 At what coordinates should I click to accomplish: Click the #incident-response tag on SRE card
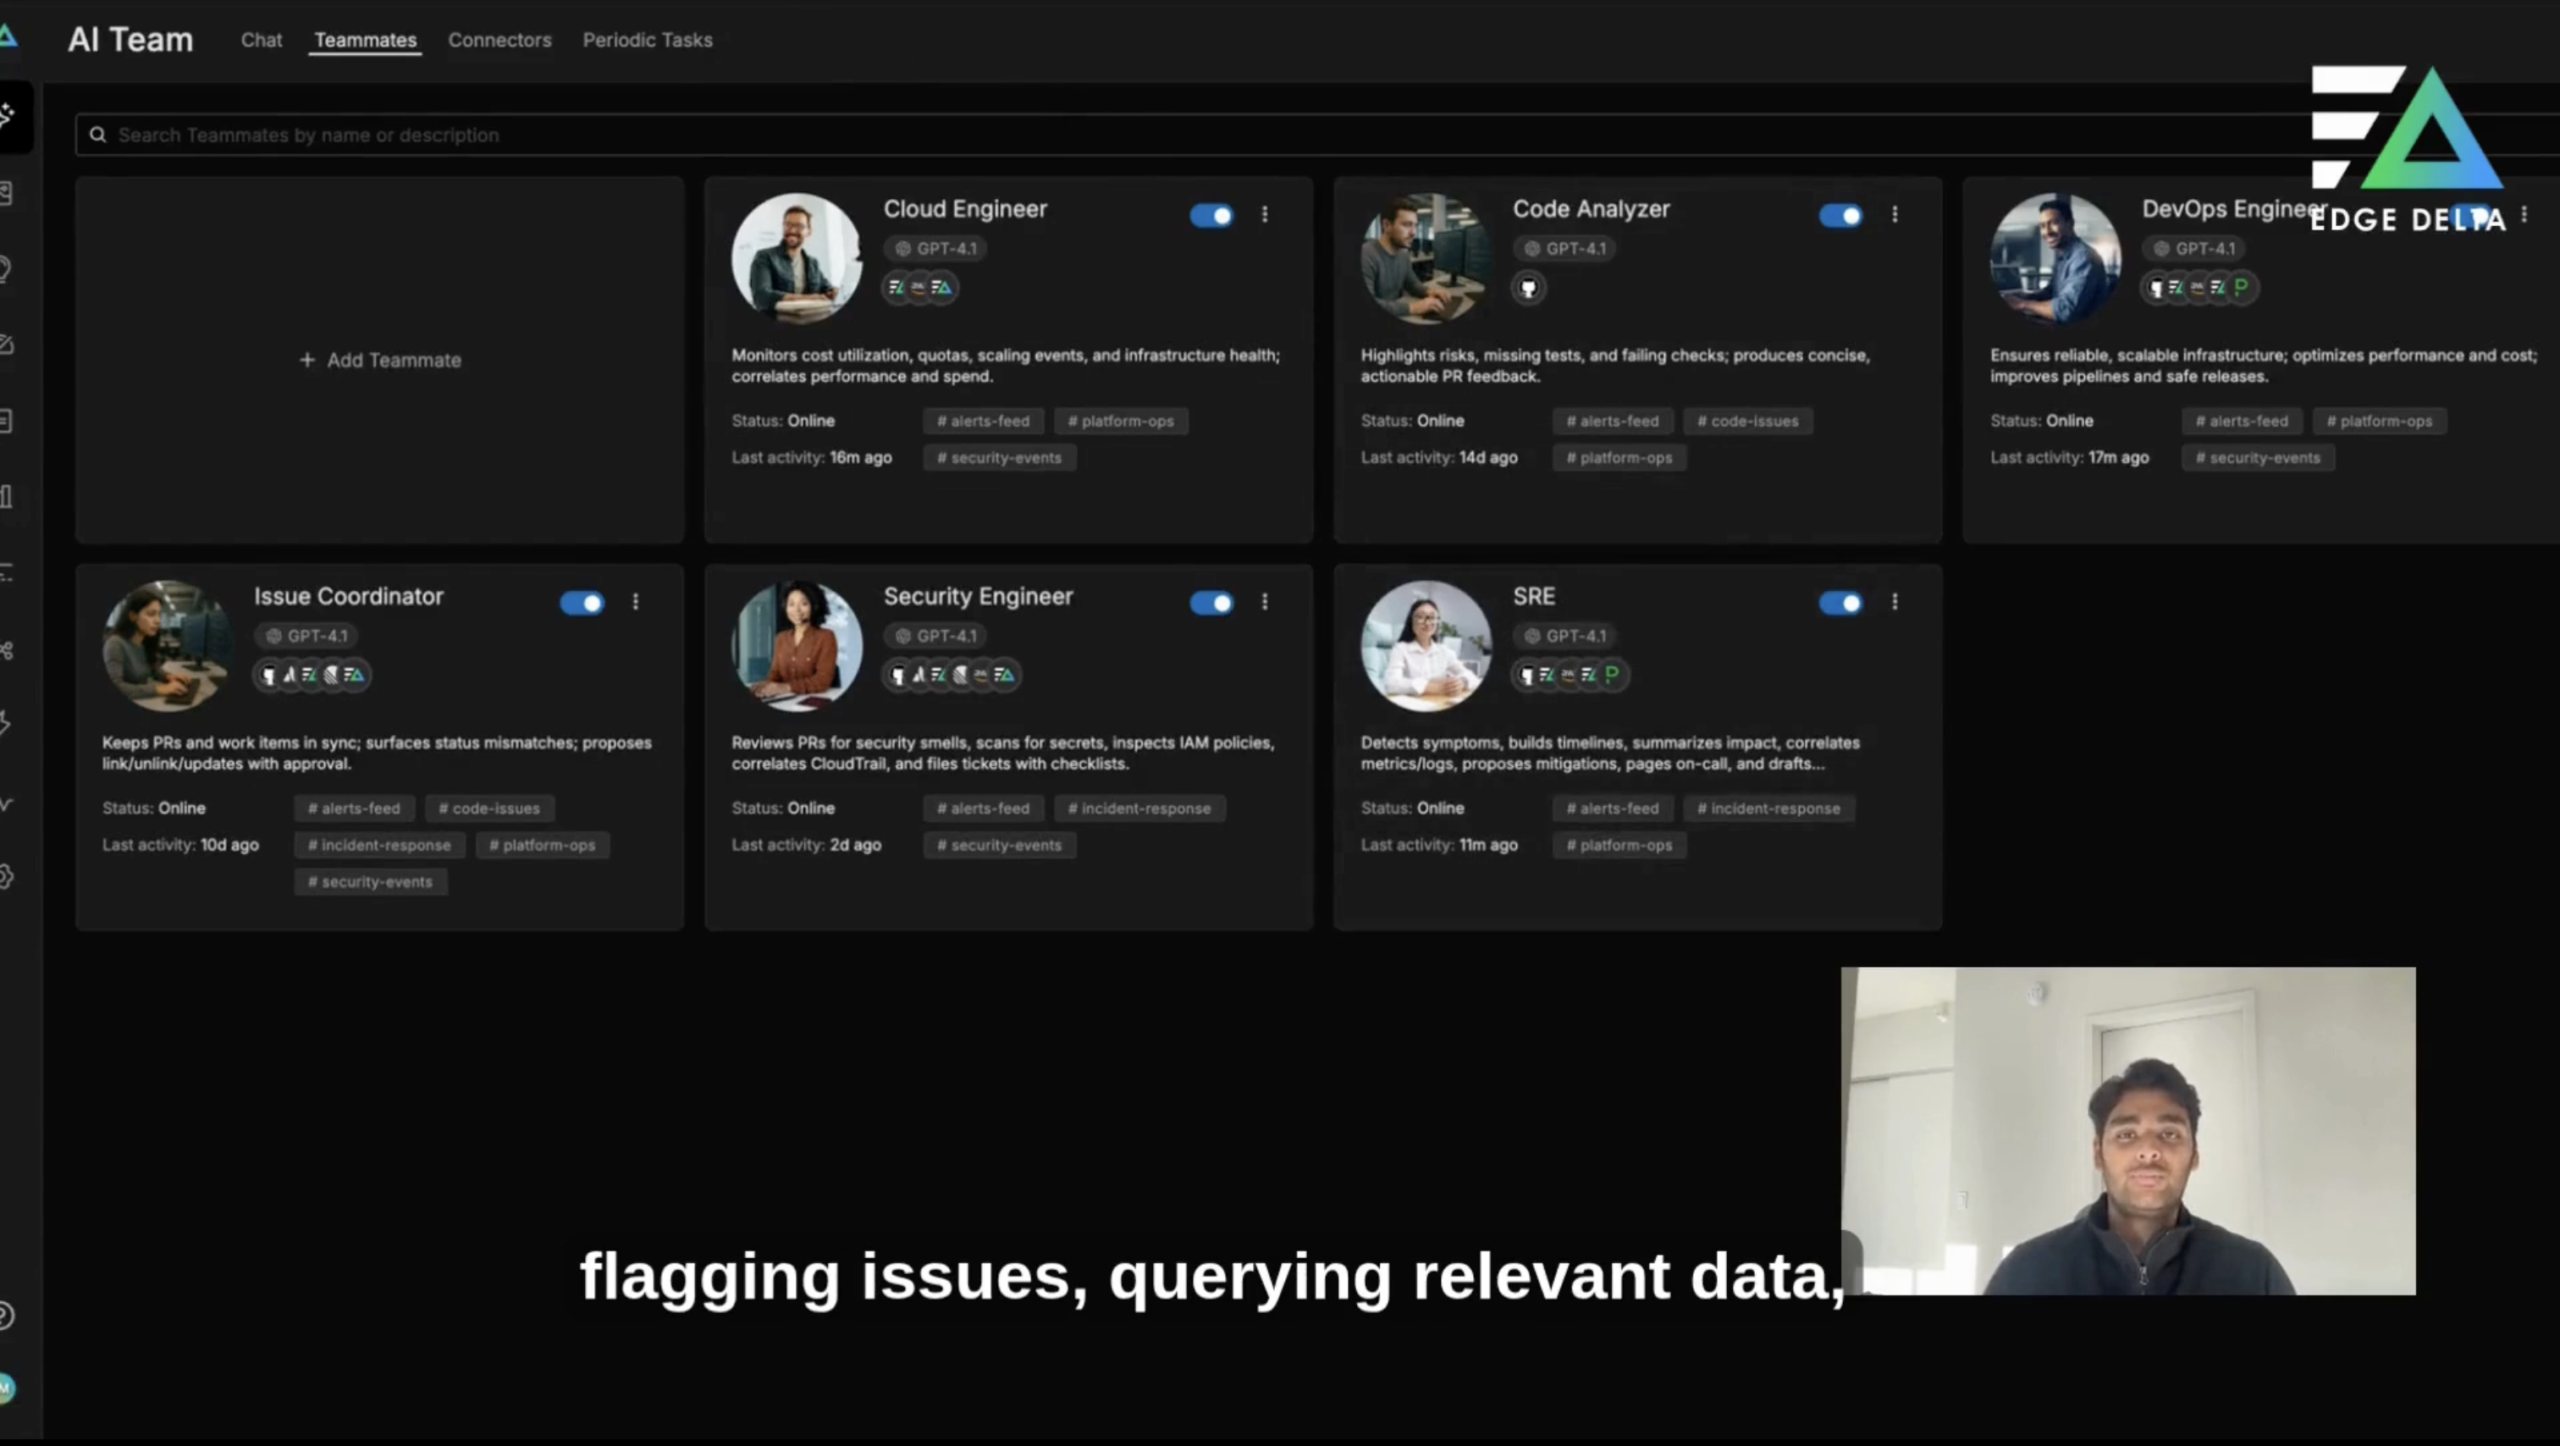click(x=1768, y=808)
